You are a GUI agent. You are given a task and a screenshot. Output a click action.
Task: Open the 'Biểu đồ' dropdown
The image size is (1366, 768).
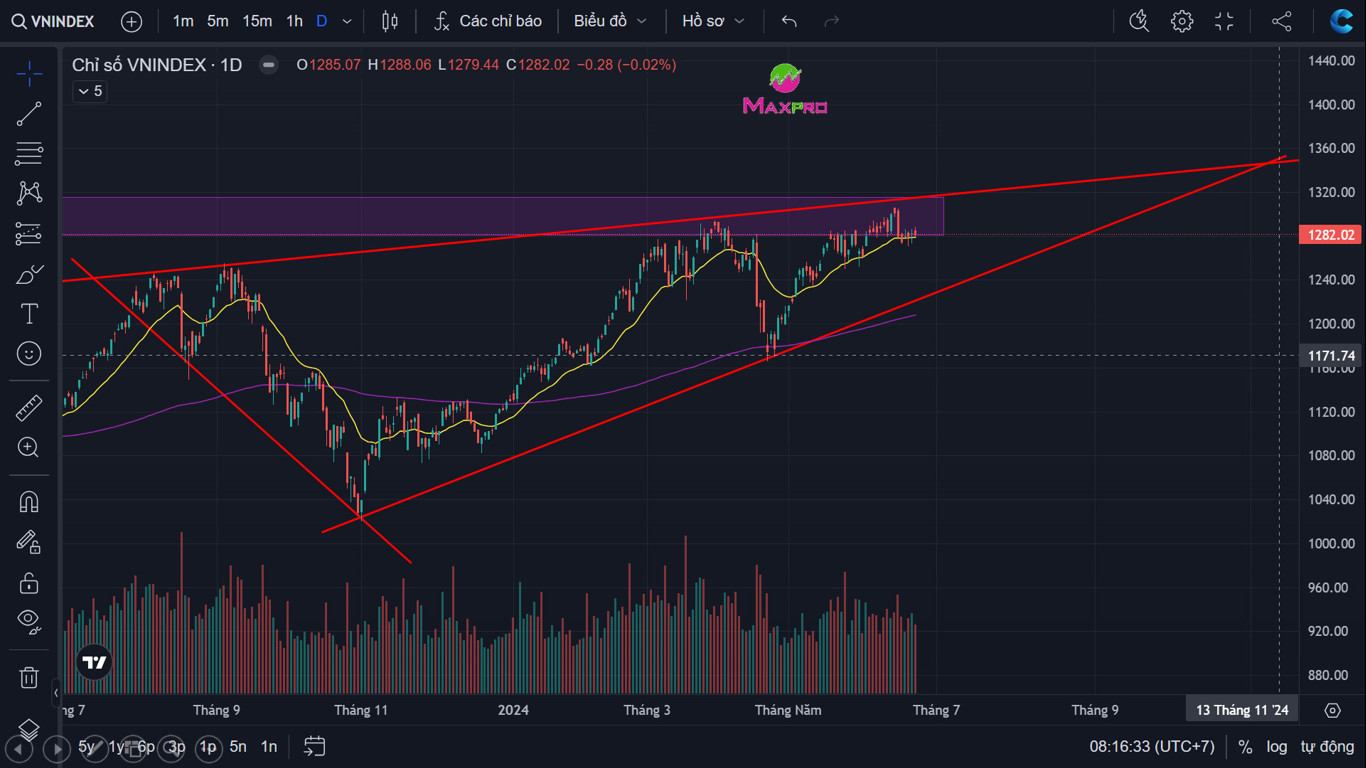(x=610, y=21)
